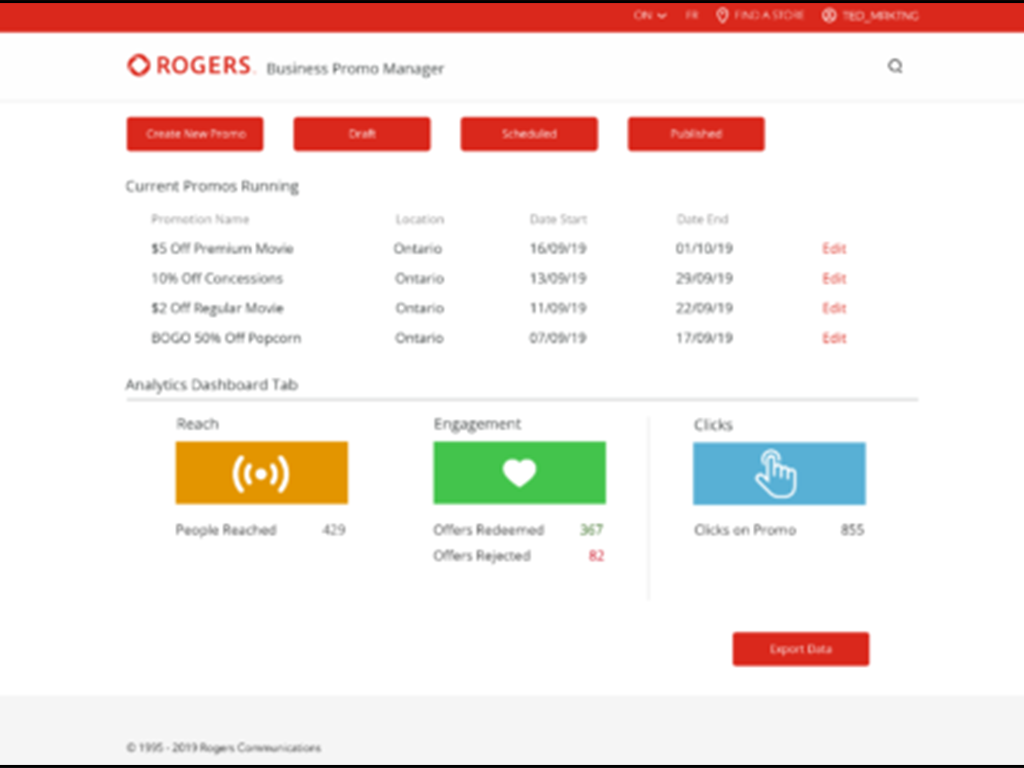Screen dimensions: 1024x768
Task: Click the People Reached label
Action: (226, 530)
